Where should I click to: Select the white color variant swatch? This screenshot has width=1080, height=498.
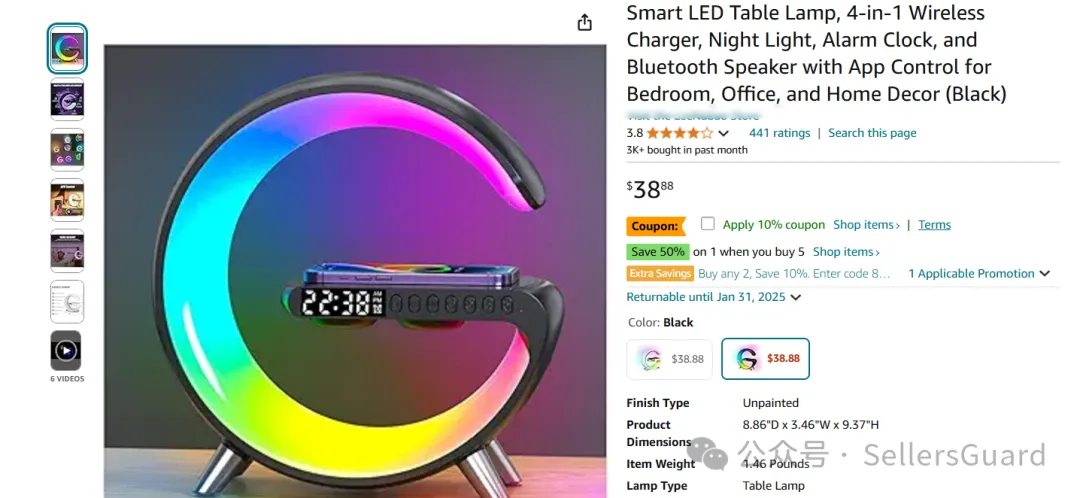click(669, 359)
